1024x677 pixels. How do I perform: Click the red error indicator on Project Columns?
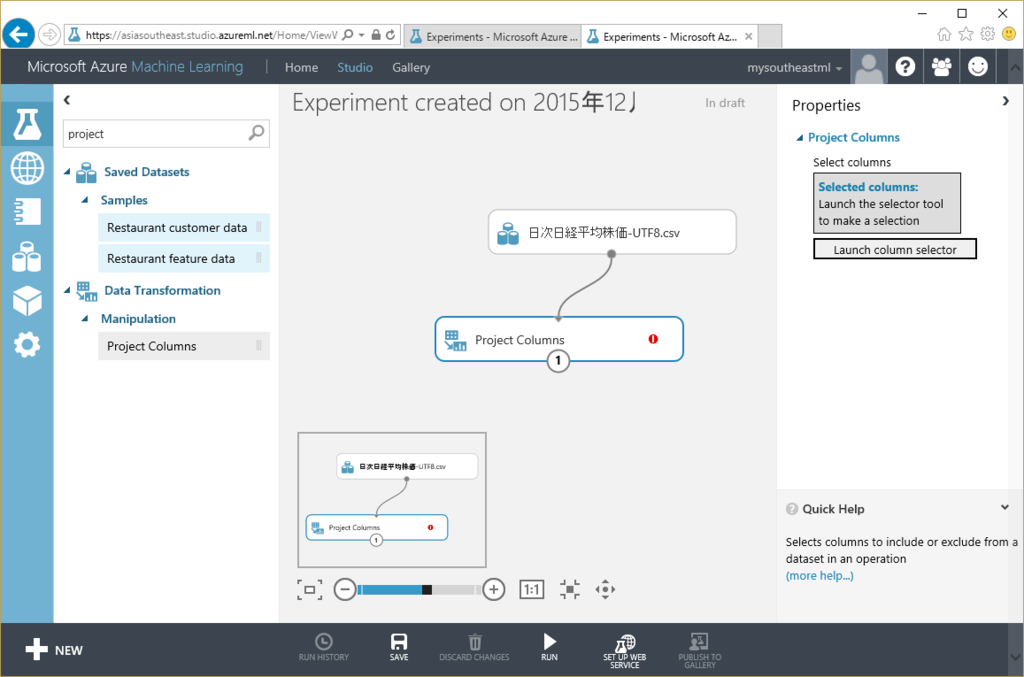pyautogui.click(x=653, y=339)
